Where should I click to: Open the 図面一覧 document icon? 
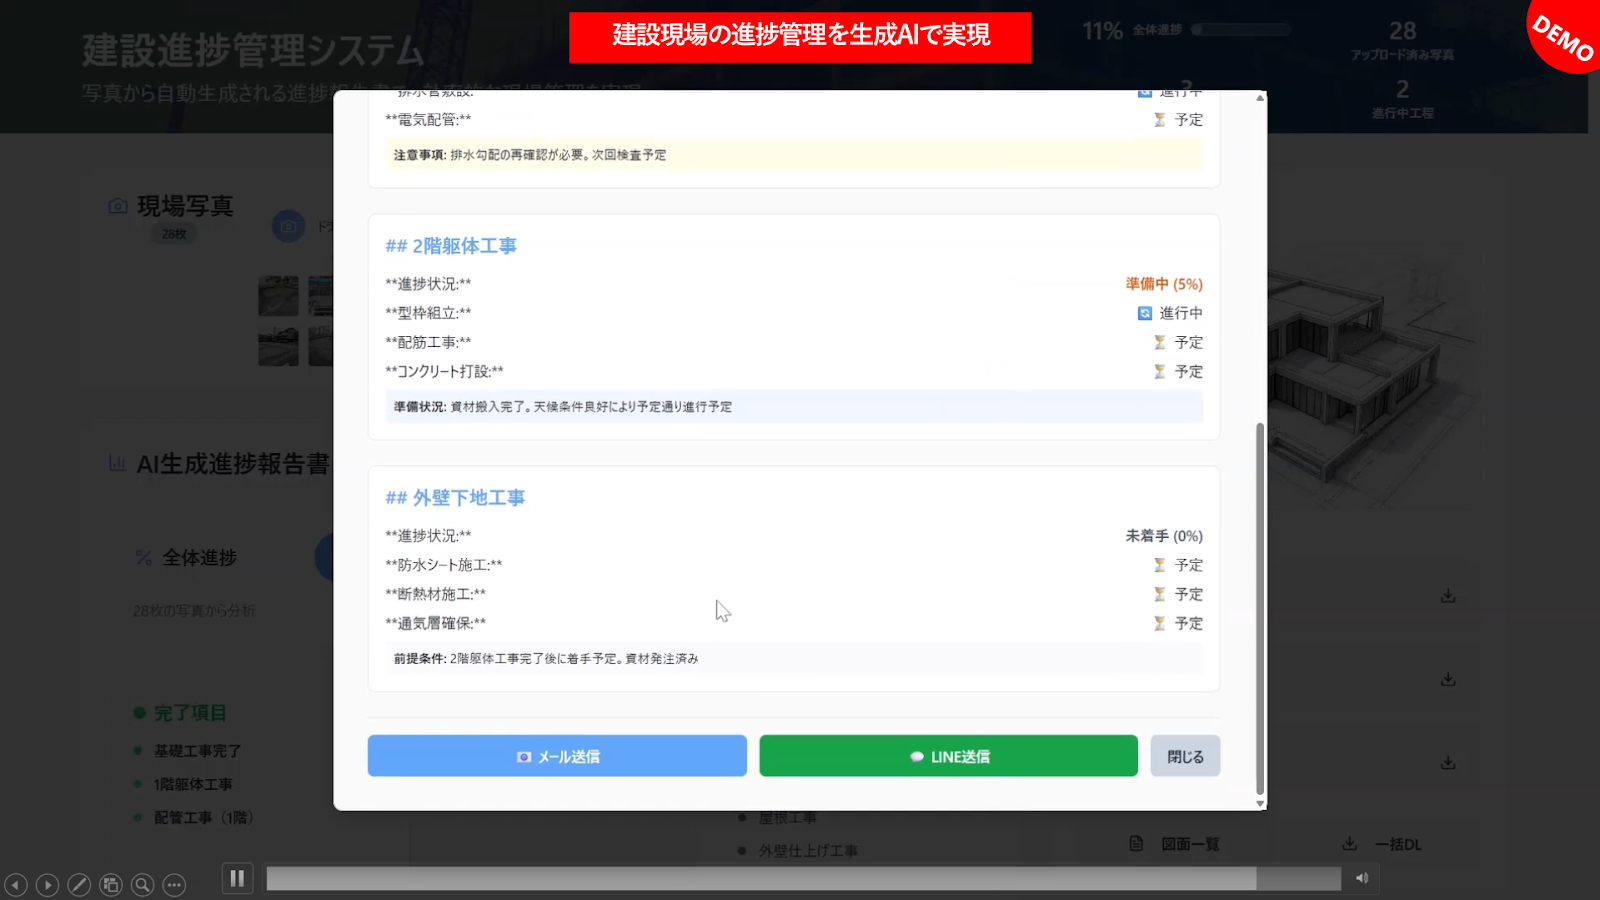(1136, 844)
